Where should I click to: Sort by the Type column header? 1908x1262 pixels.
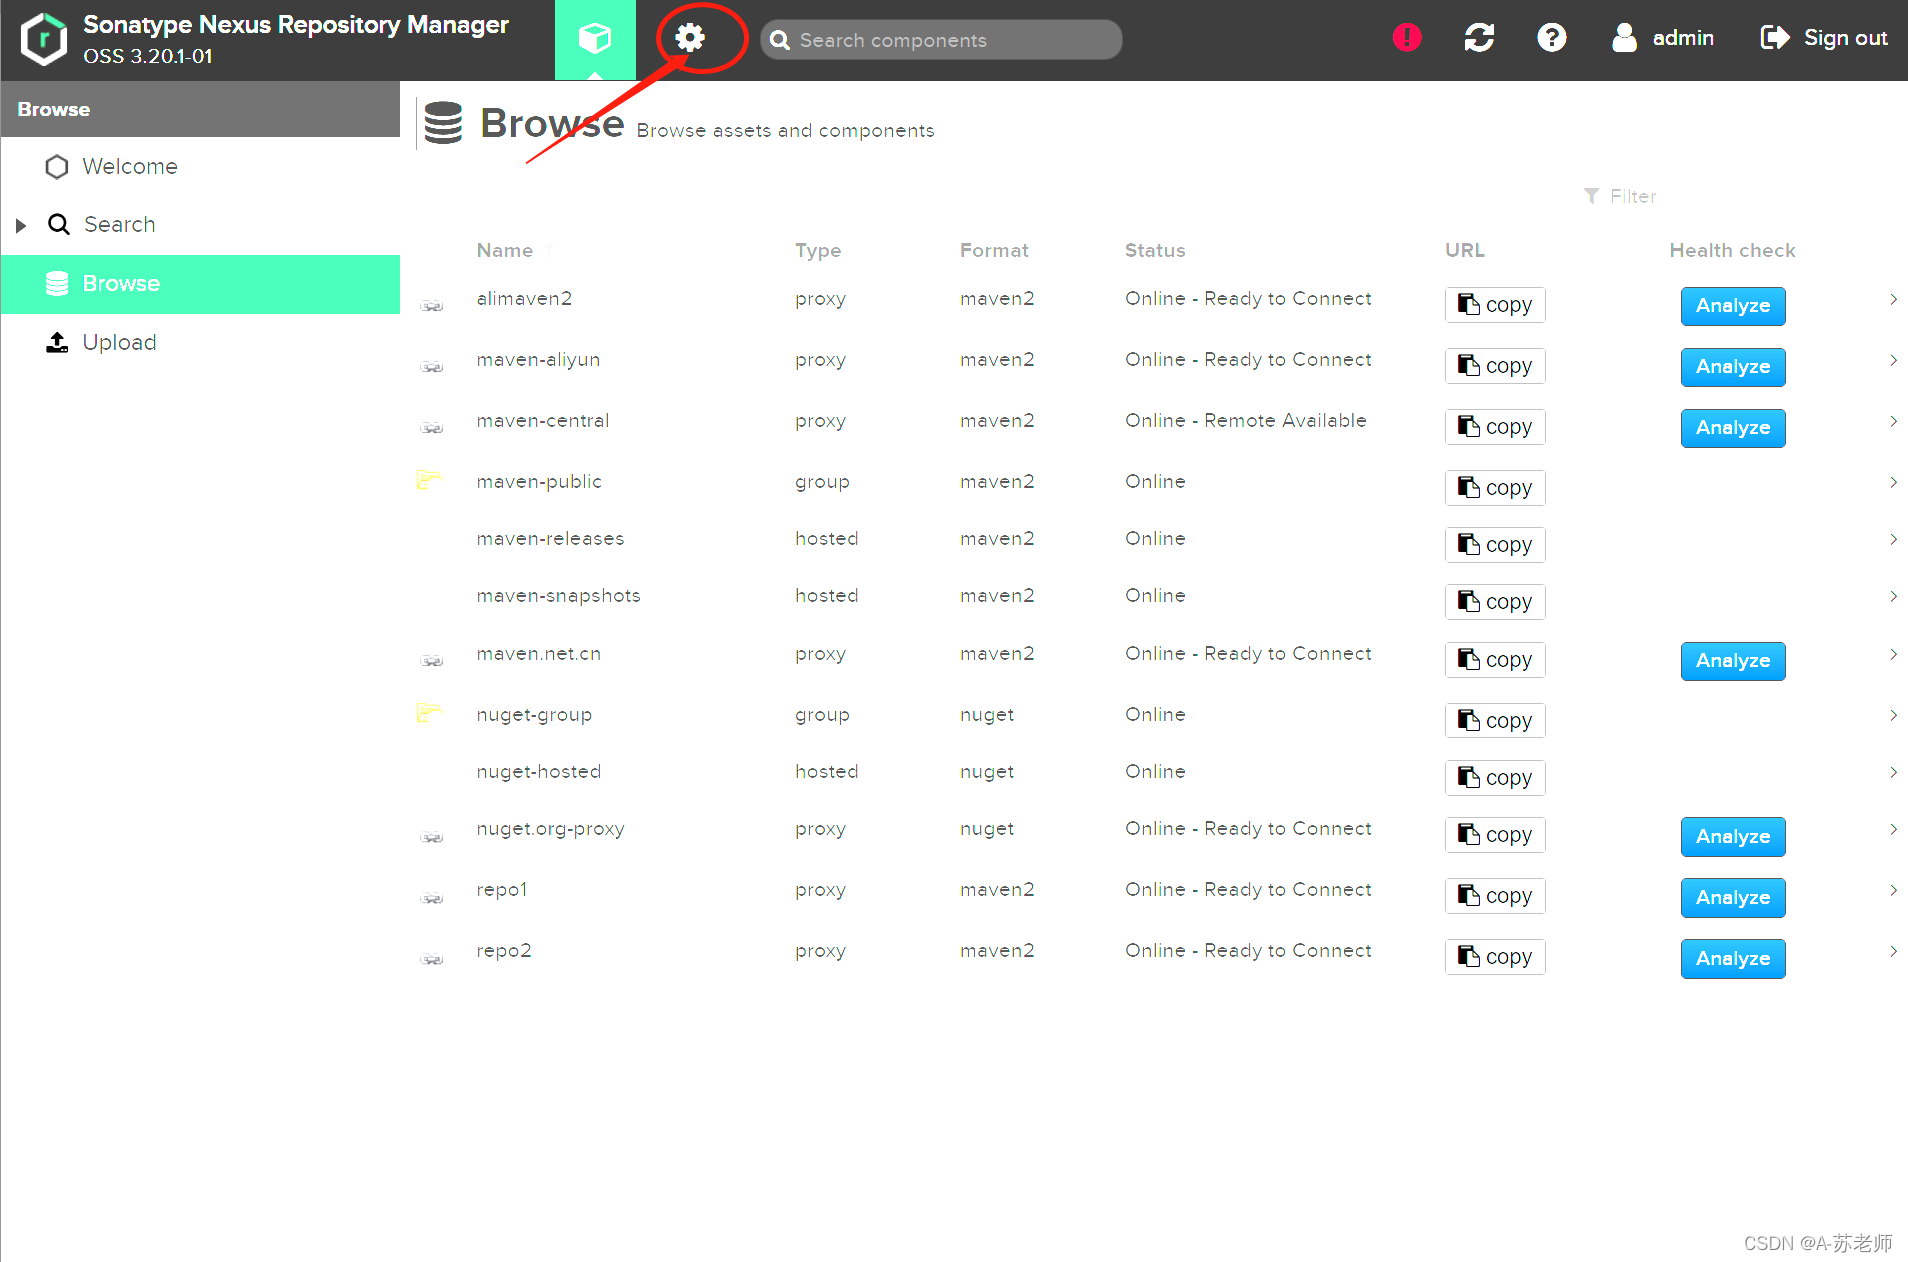point(818,251)
